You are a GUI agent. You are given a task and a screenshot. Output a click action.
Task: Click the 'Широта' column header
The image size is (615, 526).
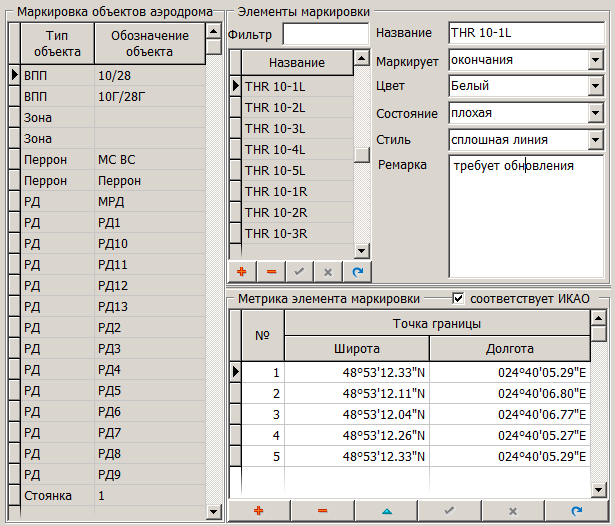(356, 348)
